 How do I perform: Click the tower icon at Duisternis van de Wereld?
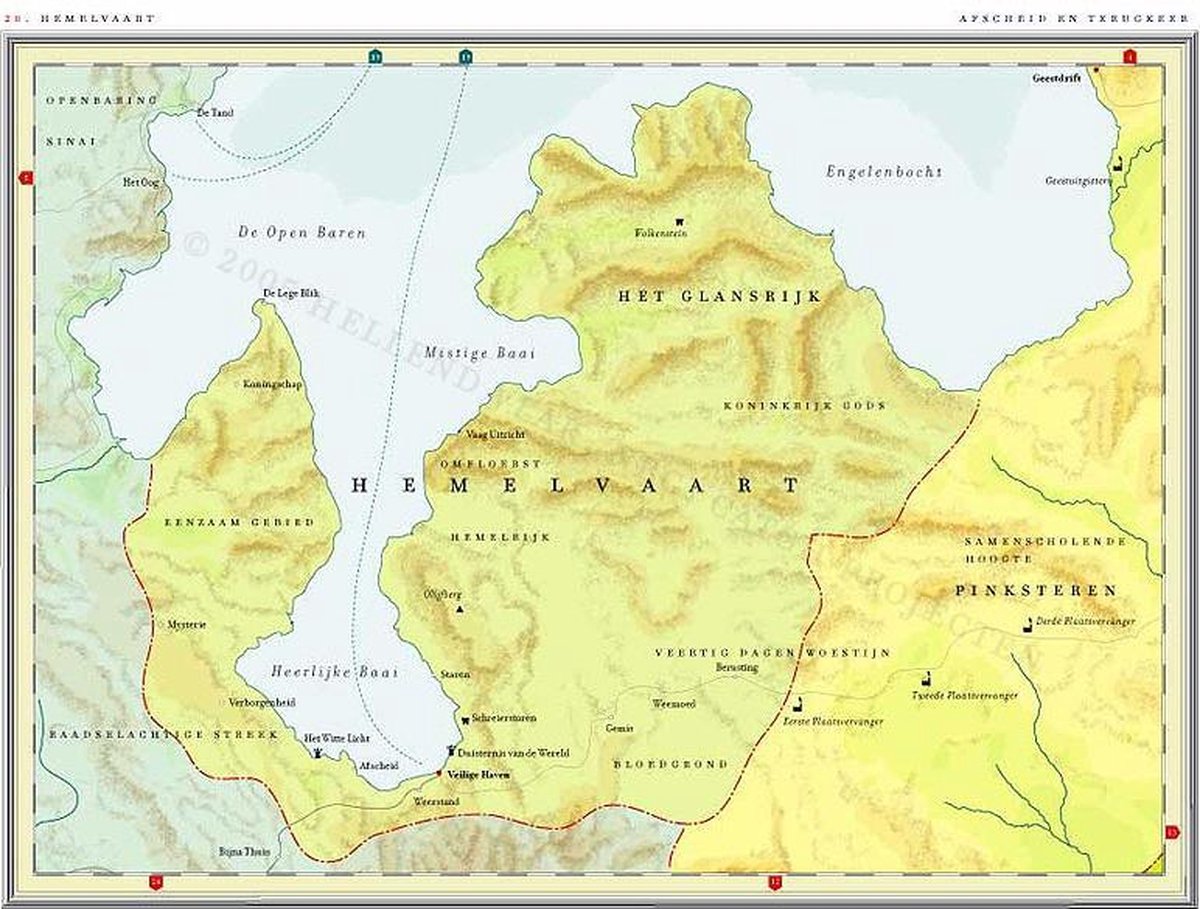click(x=451, y=749)
